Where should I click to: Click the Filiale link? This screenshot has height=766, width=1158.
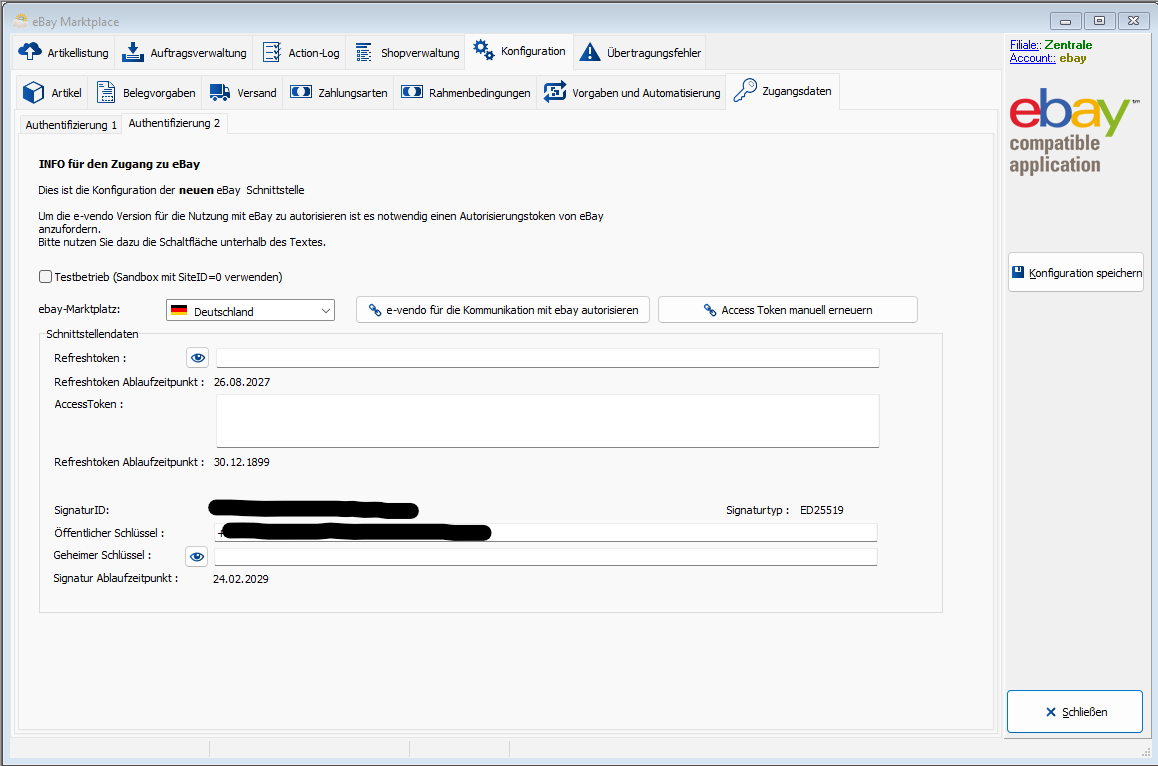tap(1025, 45)
